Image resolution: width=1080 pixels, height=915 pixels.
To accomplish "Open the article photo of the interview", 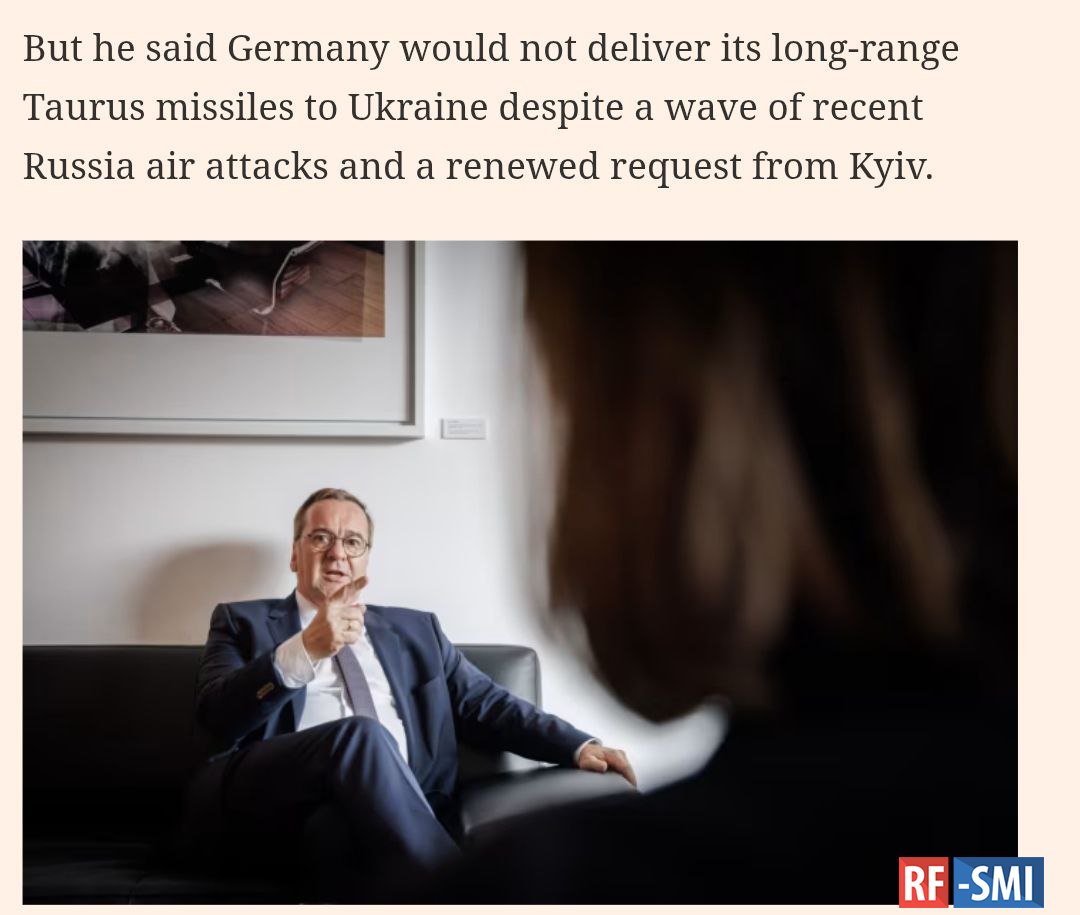I will point(520,572).
